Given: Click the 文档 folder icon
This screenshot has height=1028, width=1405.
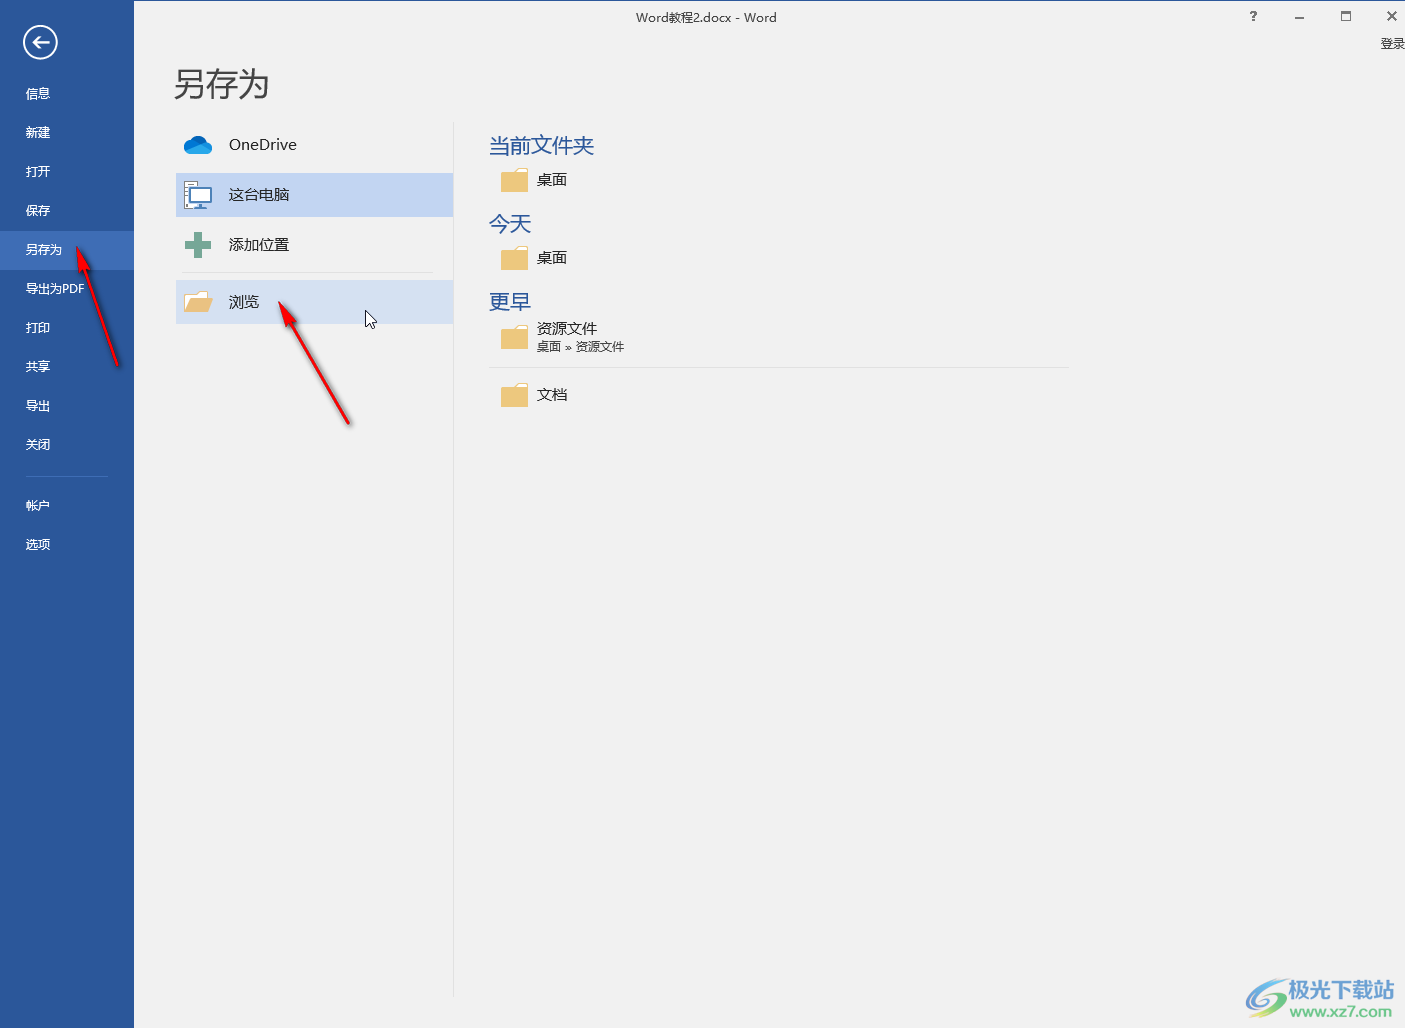Looking at the screenshot, I should coord(514,395).
